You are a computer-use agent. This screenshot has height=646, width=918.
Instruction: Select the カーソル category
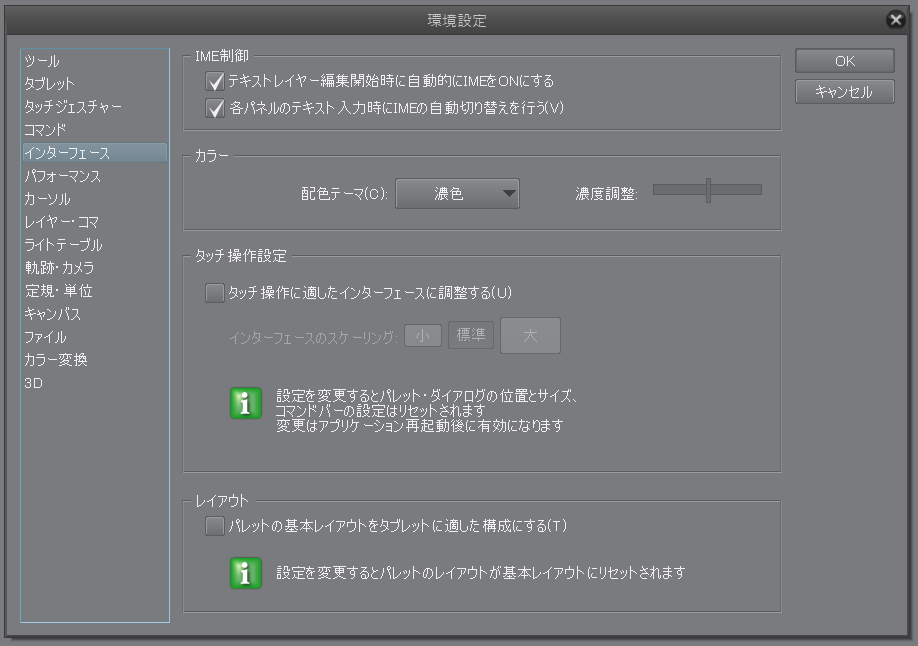(x=95, y=199)
